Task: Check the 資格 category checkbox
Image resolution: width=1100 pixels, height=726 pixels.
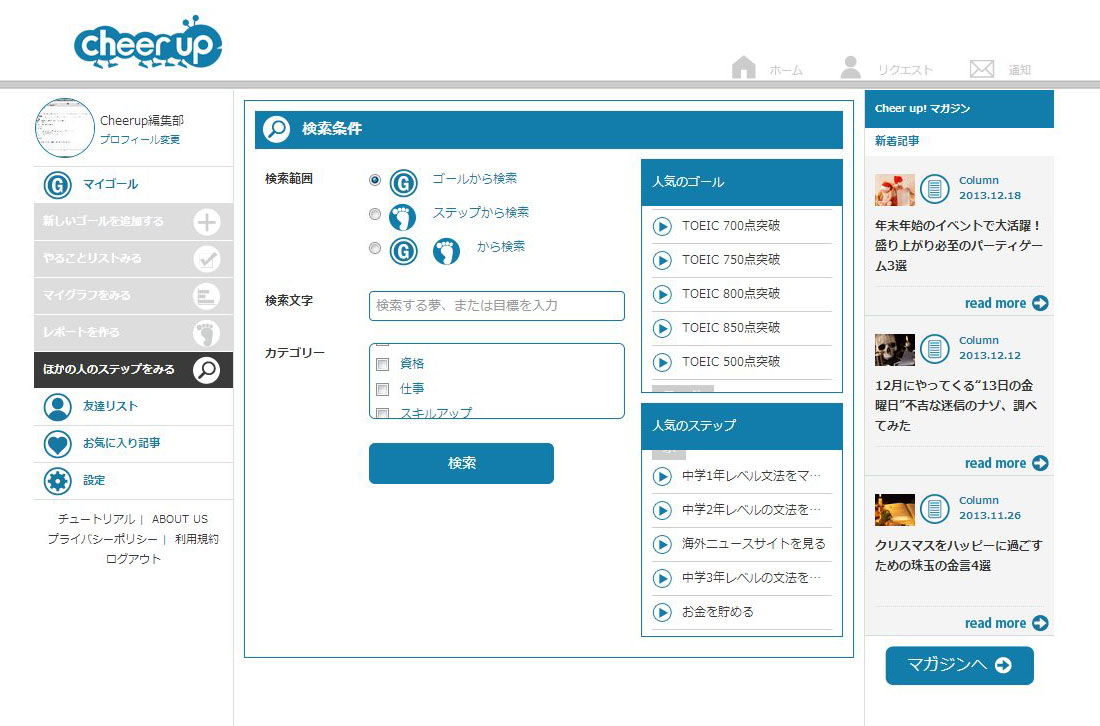Action: 382,364
